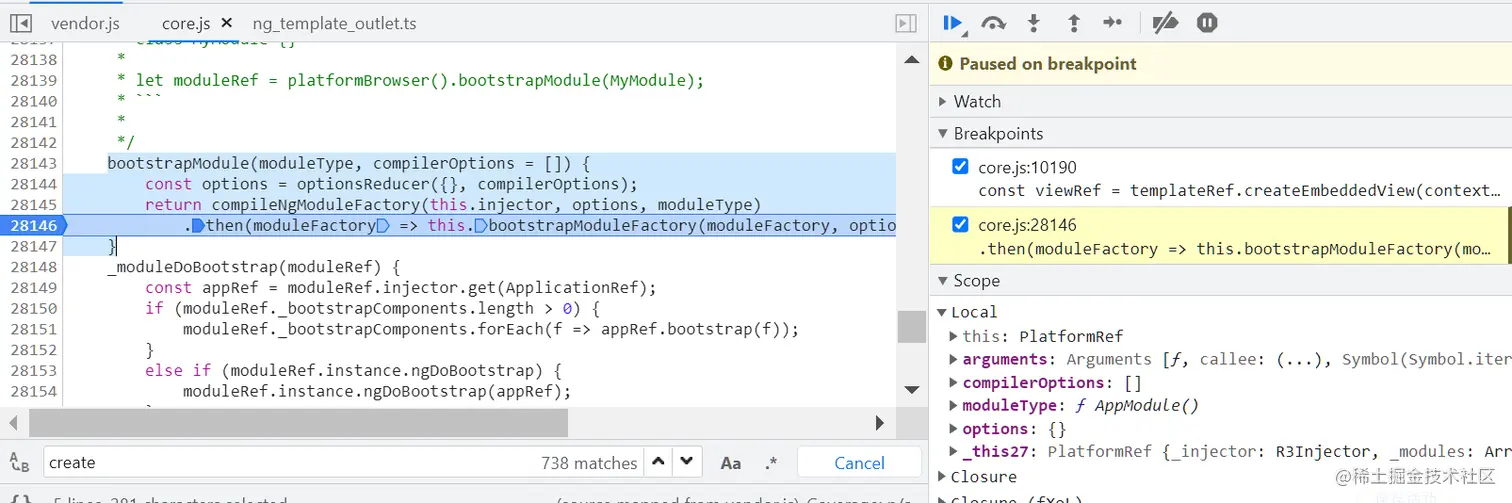Expand the _this27 PlatformRef variable

click(954, 451)
